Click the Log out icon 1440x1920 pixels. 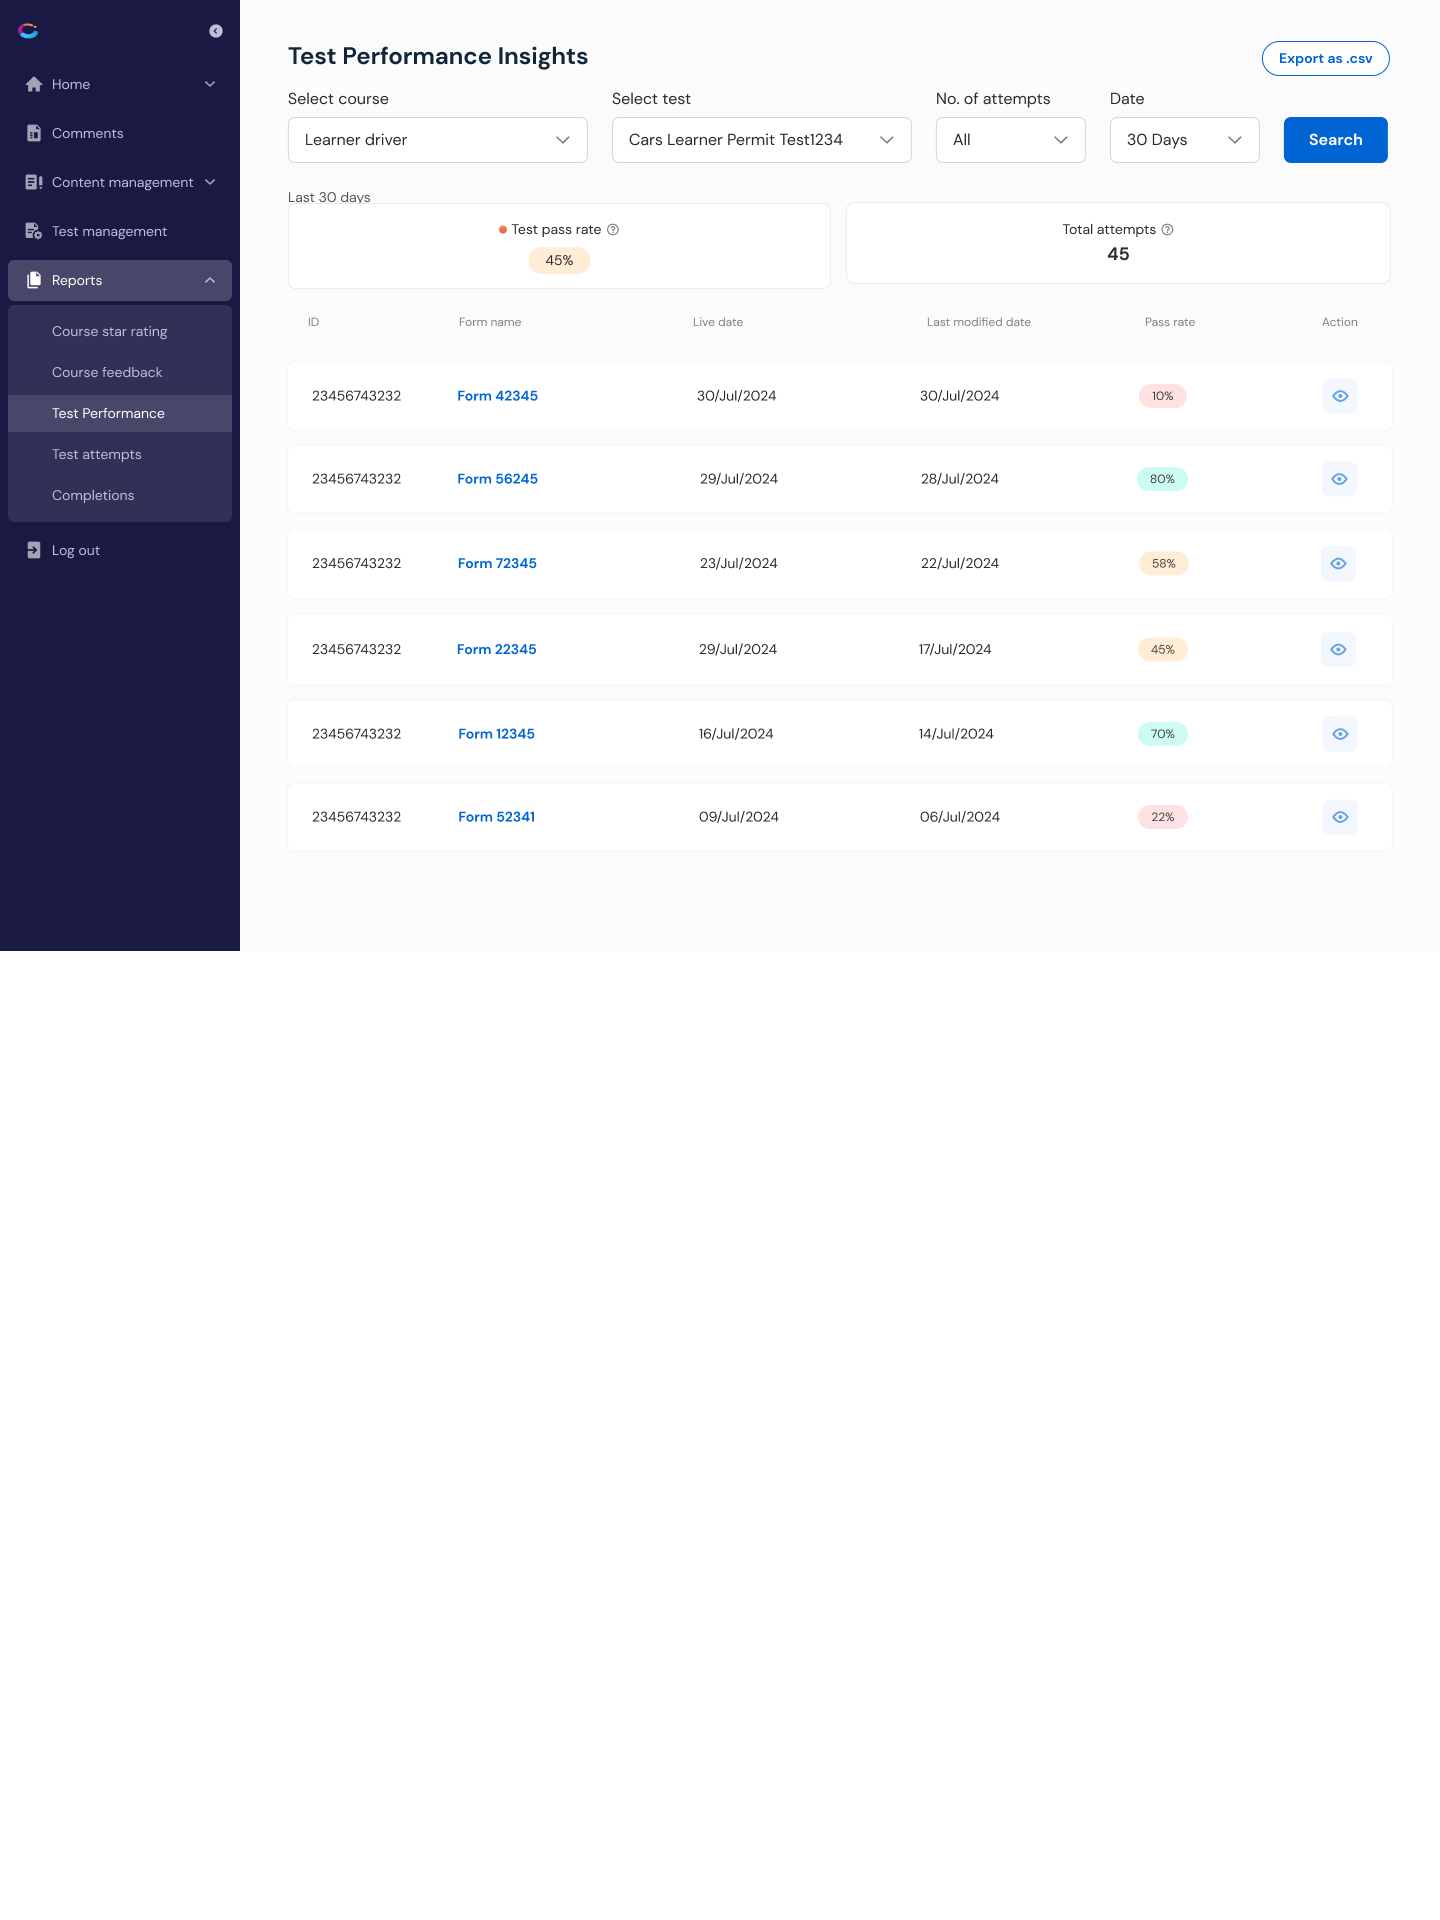[x=34, y=550]
